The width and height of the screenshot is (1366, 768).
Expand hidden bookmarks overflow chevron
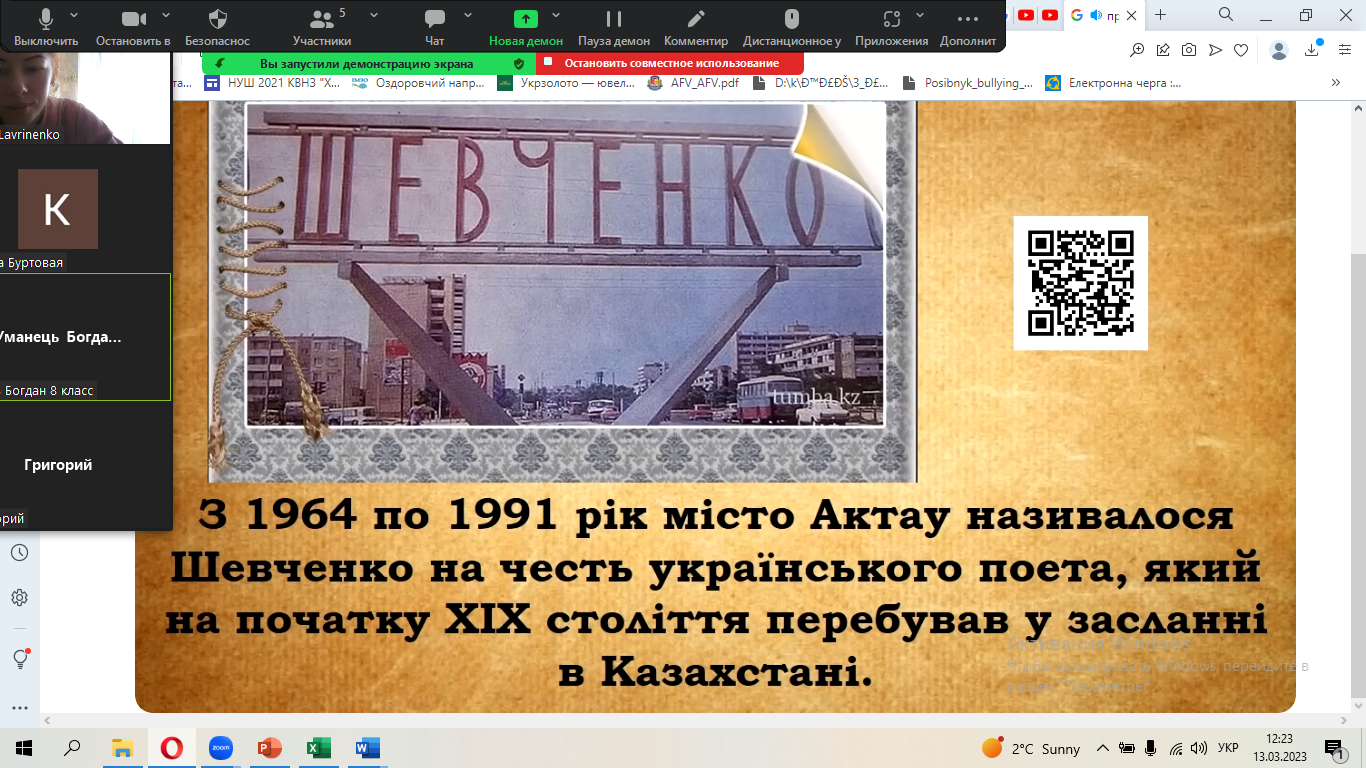click(x=1335, y=83)
